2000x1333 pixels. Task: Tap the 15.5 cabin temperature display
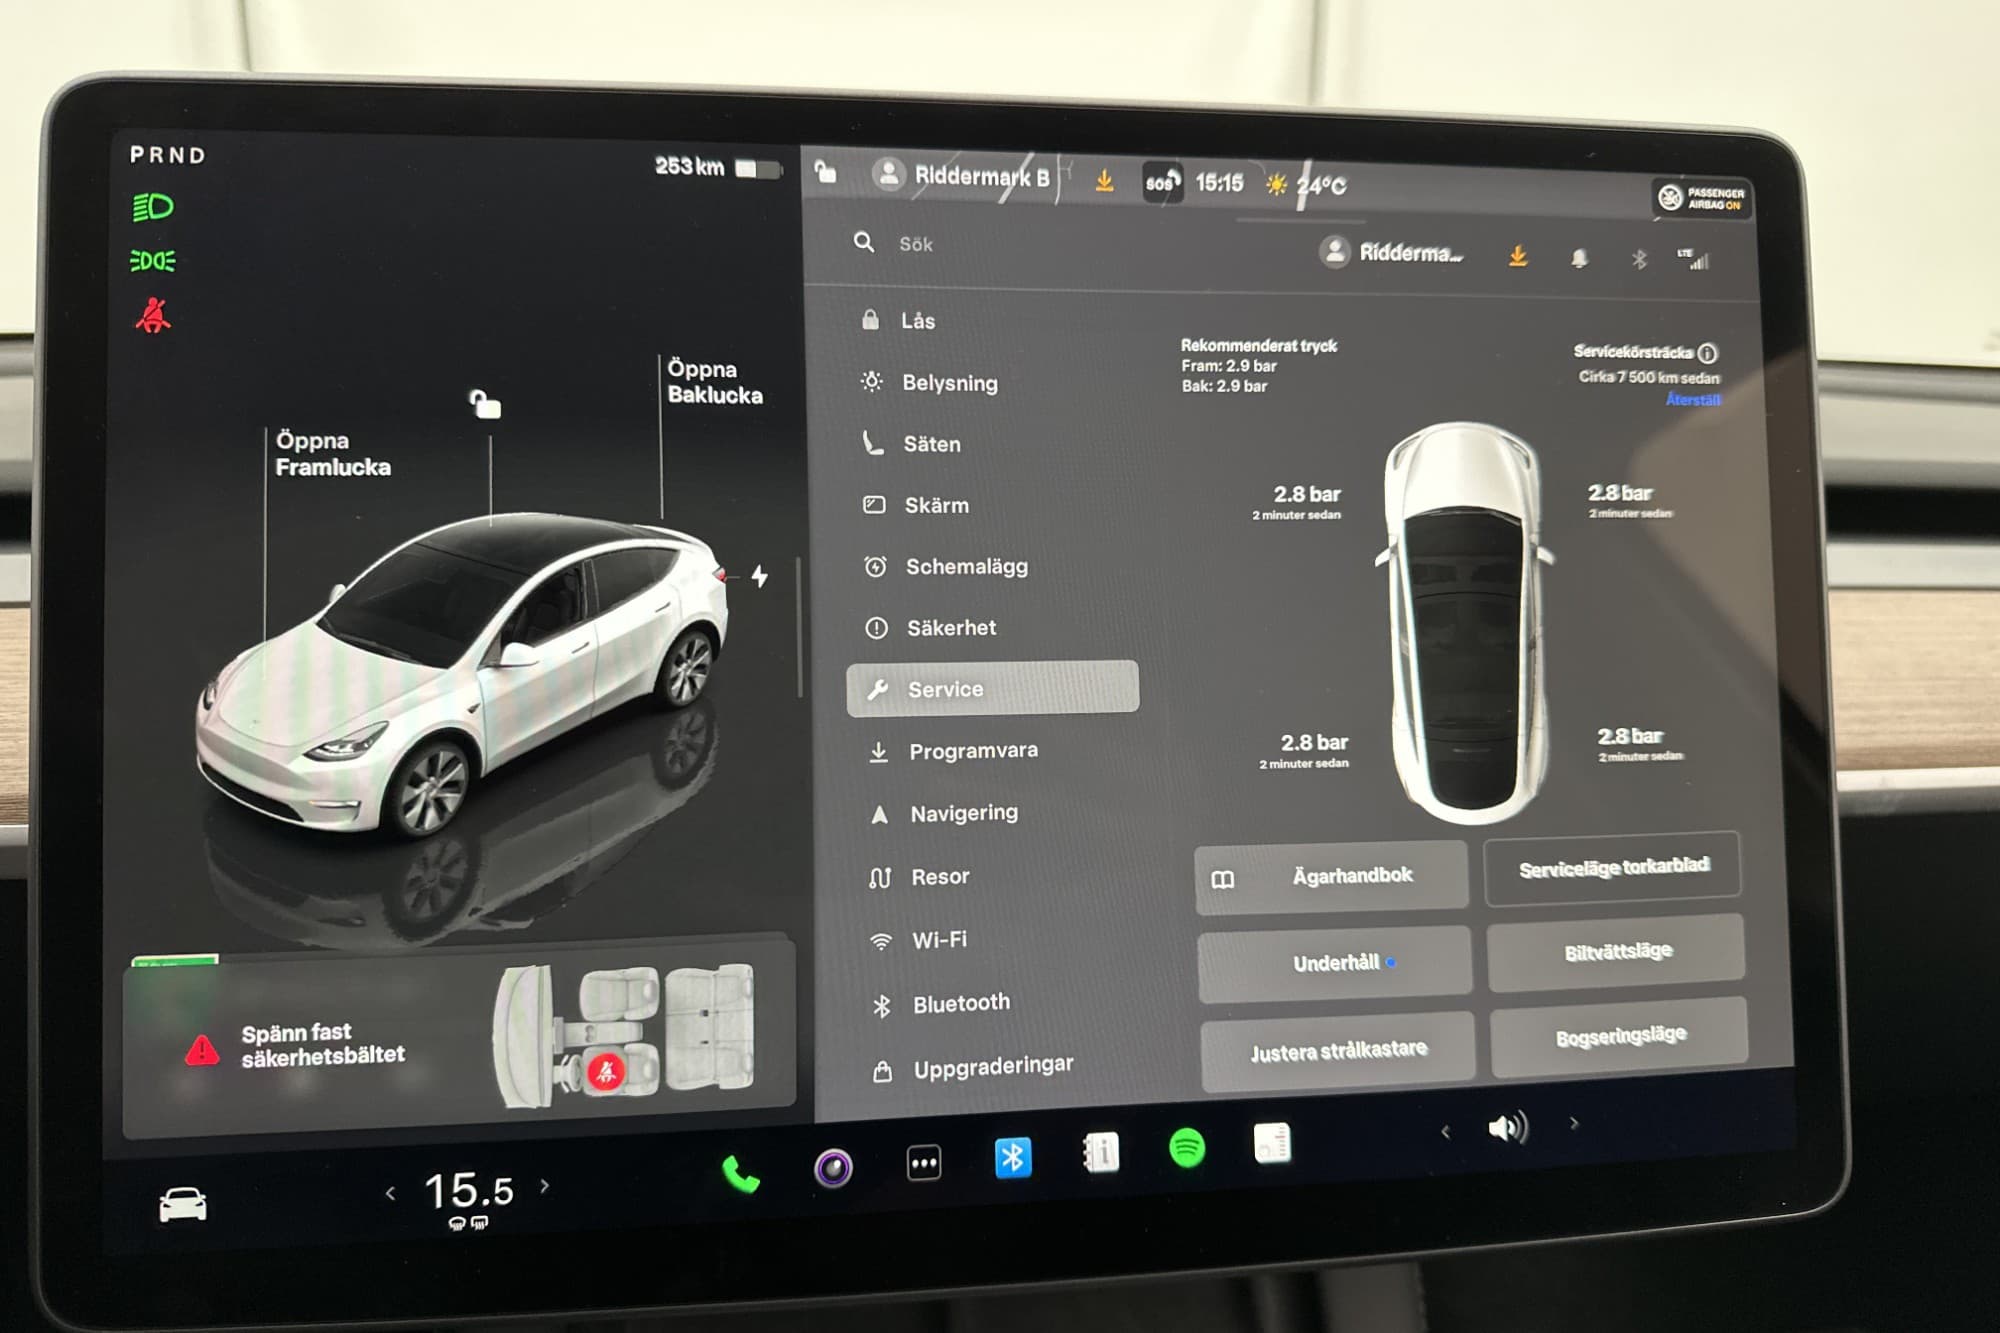point(469,1190)
